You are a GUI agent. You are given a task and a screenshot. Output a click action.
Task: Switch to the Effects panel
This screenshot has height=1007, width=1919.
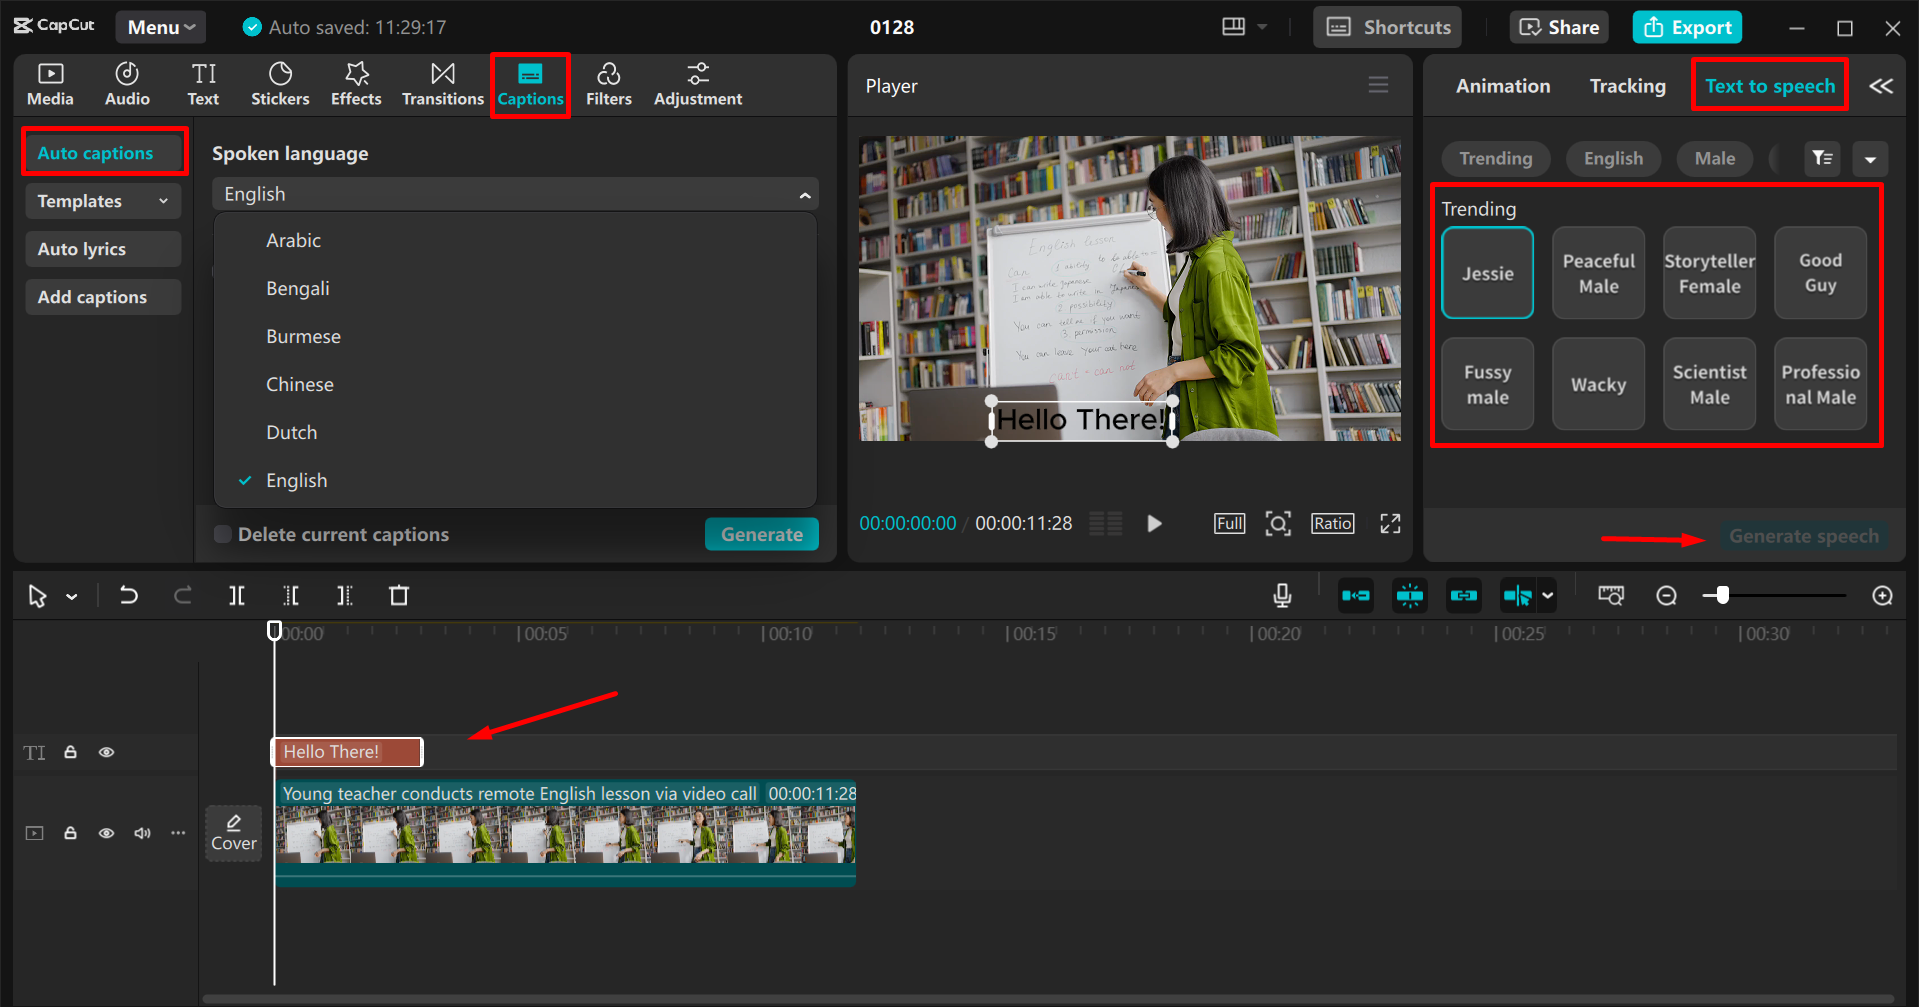356,84
